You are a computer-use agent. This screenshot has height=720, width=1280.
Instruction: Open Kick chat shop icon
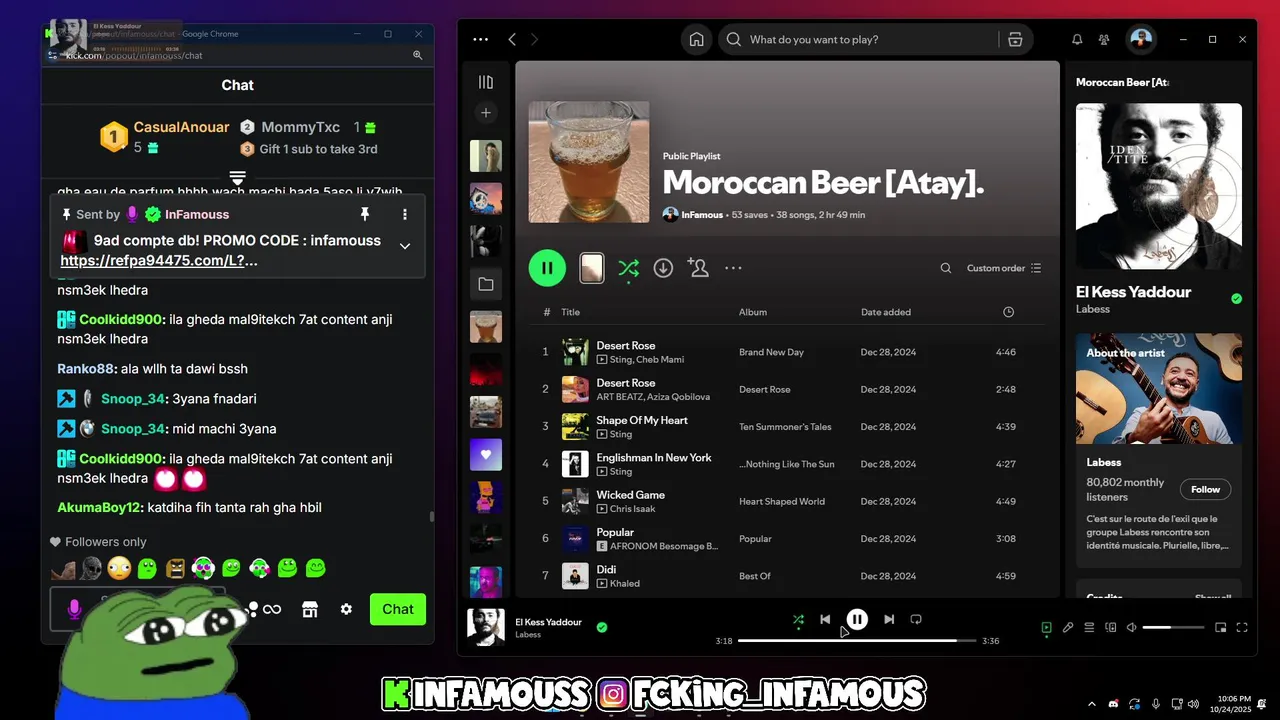[310, 609]
